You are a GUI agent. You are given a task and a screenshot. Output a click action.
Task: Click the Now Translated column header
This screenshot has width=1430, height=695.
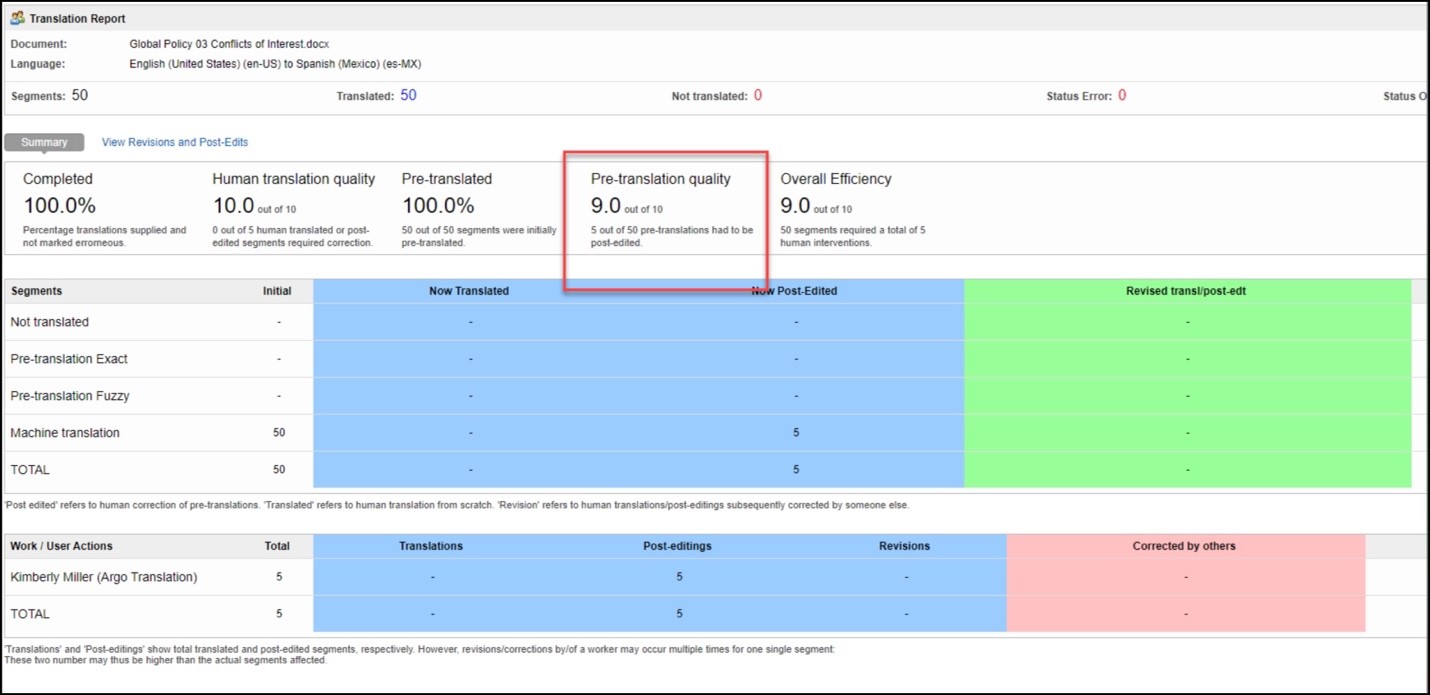(x=469, y=291)
